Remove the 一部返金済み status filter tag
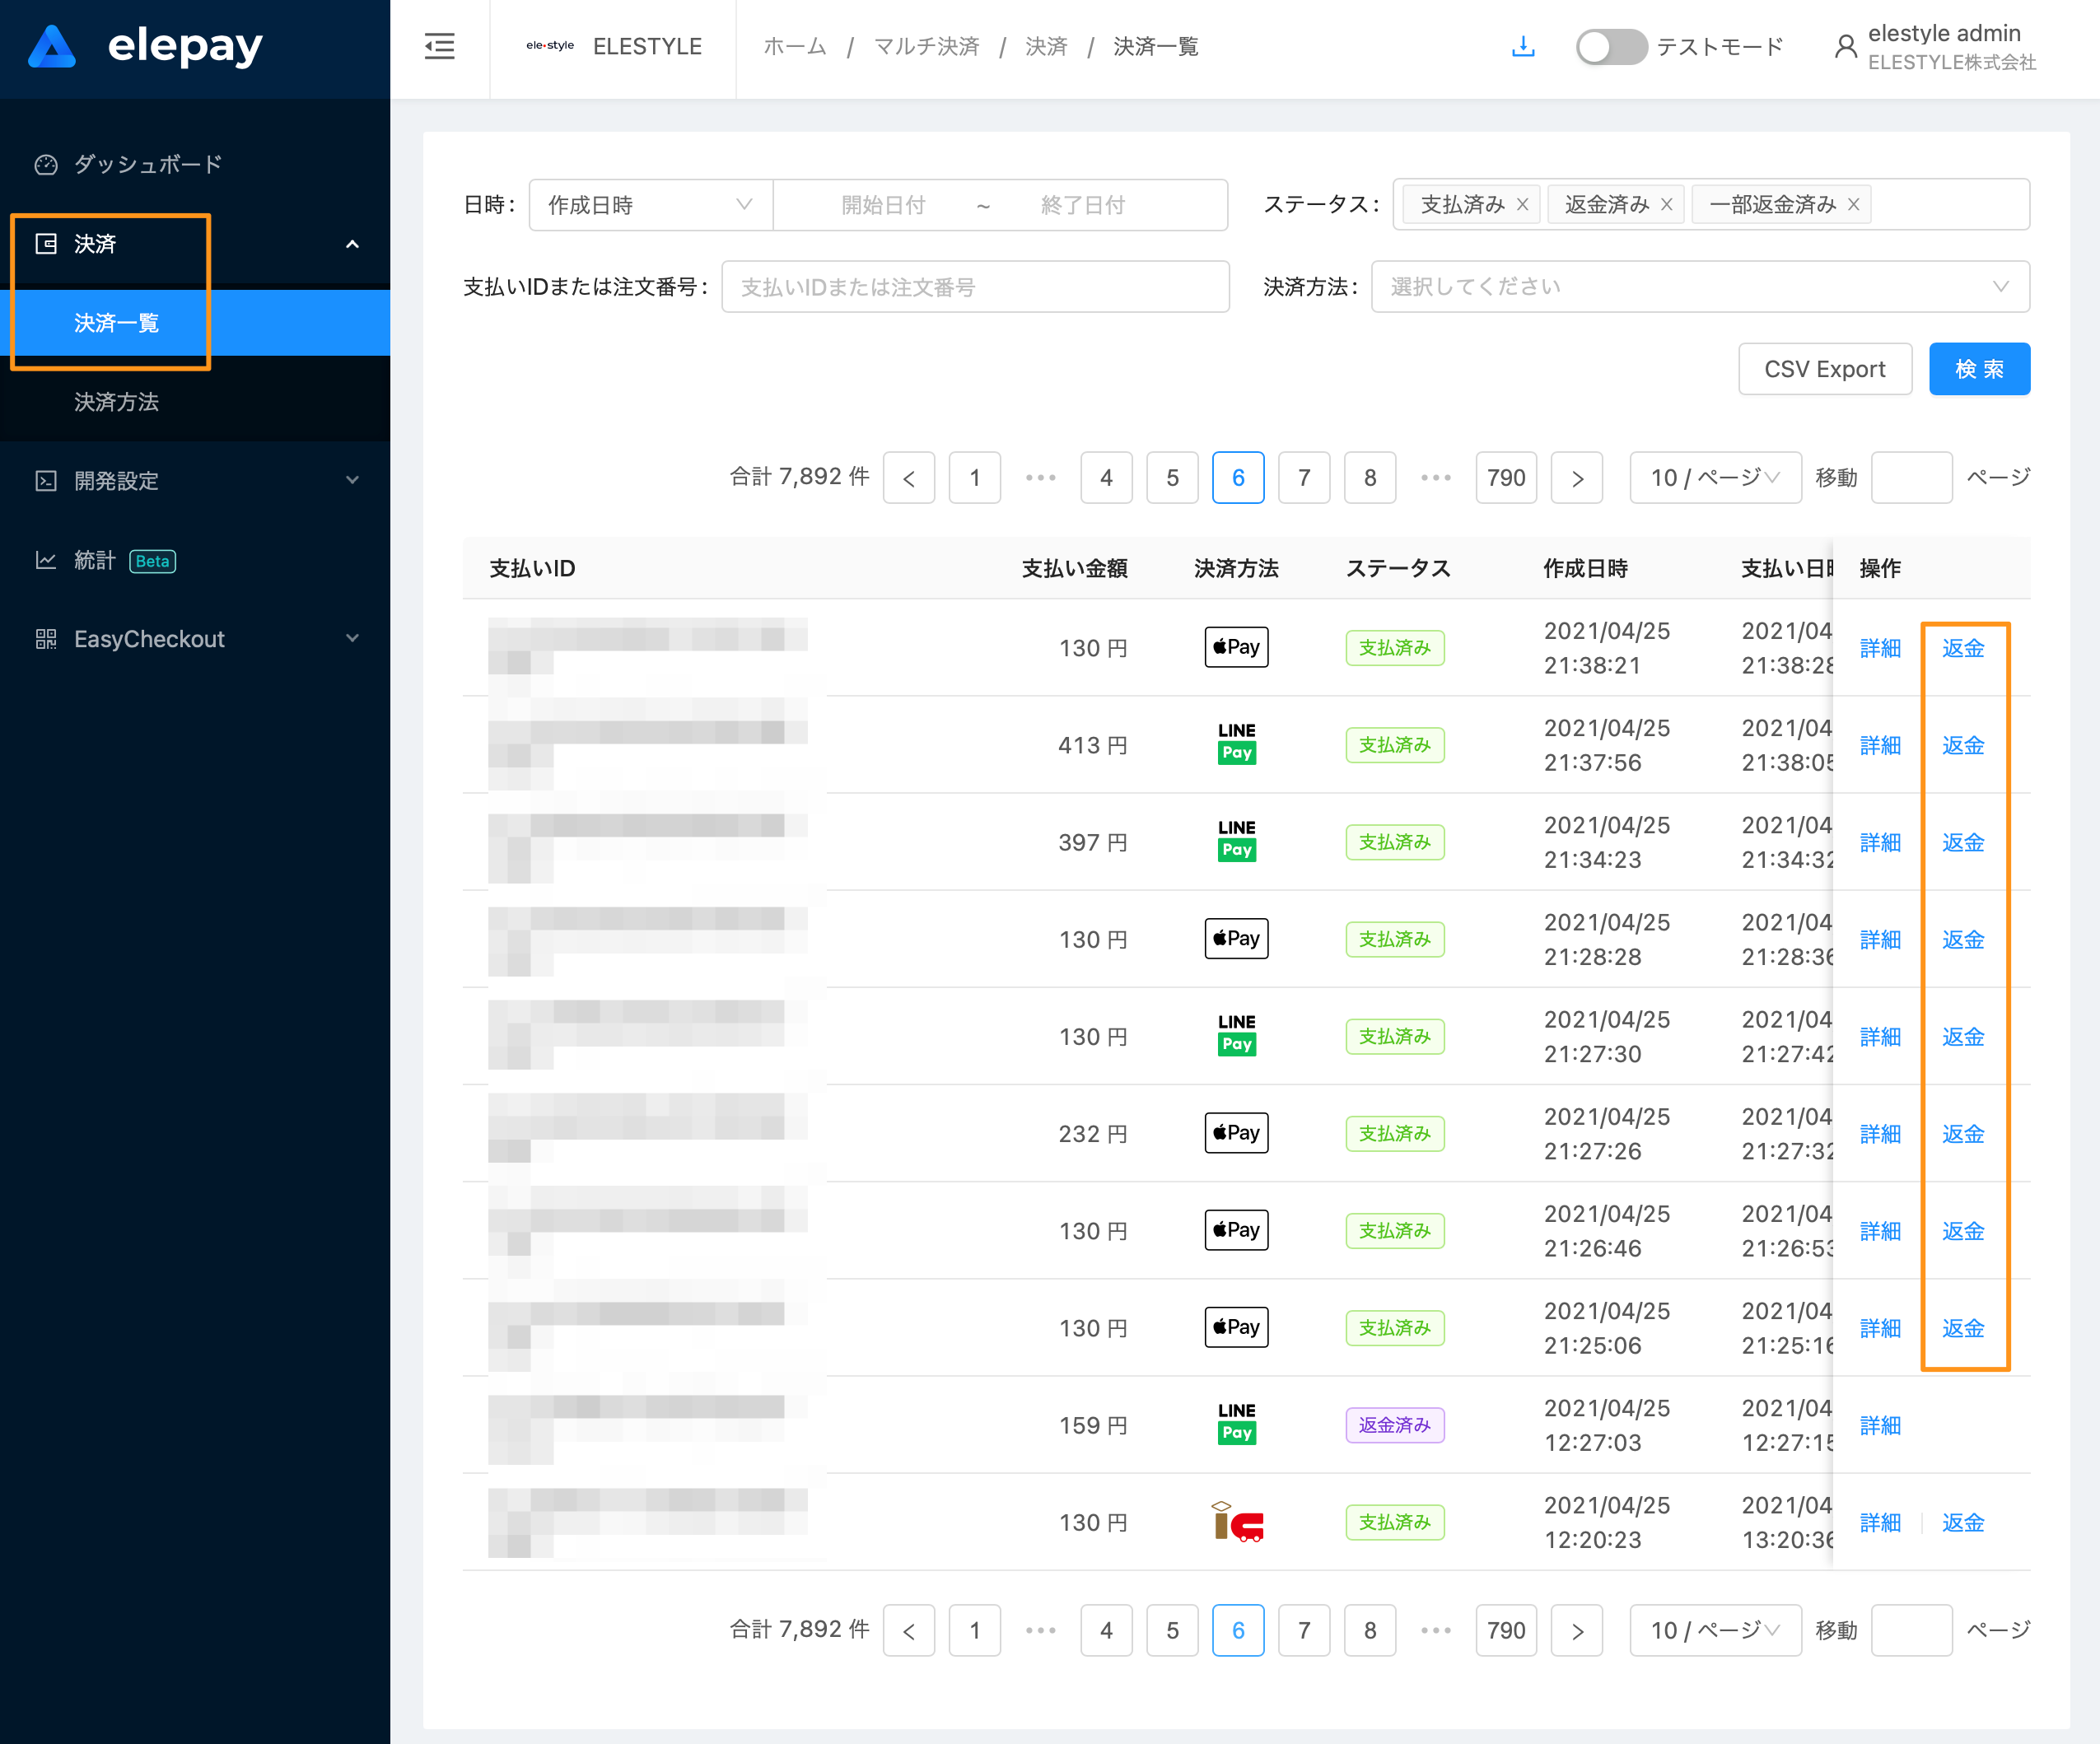 tap(1853, 205)
